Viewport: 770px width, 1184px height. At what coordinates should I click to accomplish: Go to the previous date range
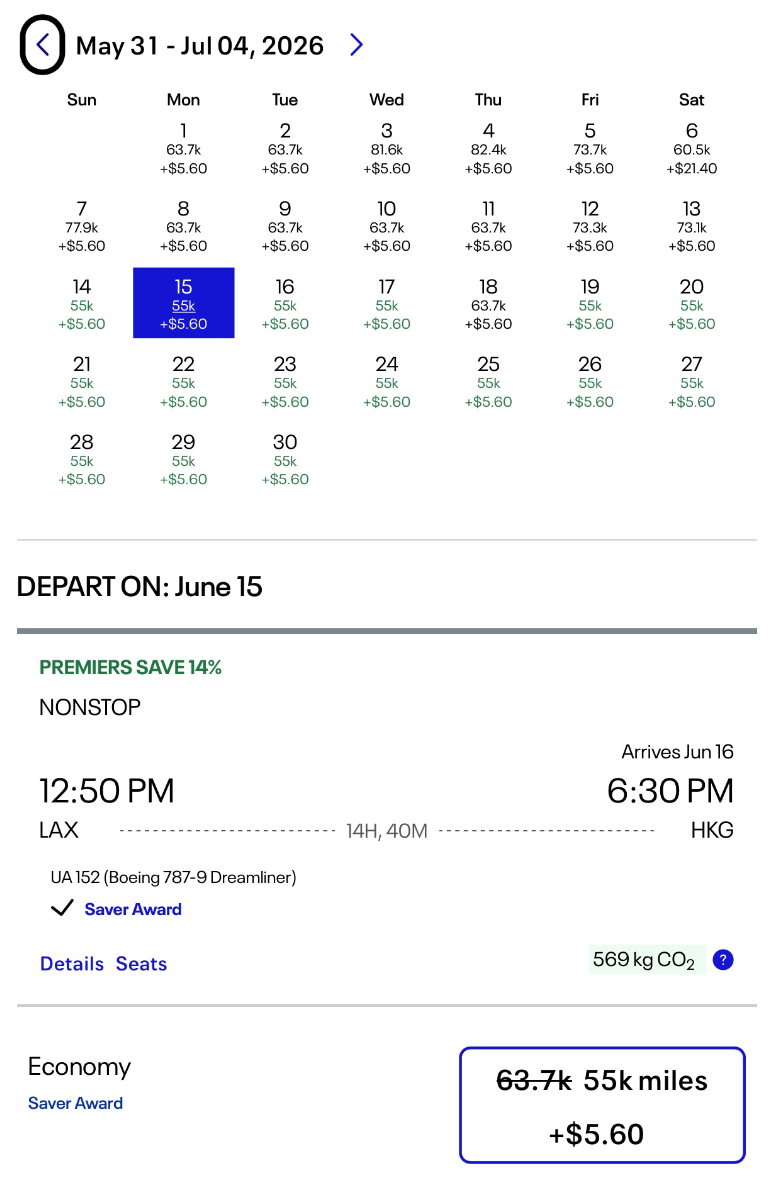42,45
